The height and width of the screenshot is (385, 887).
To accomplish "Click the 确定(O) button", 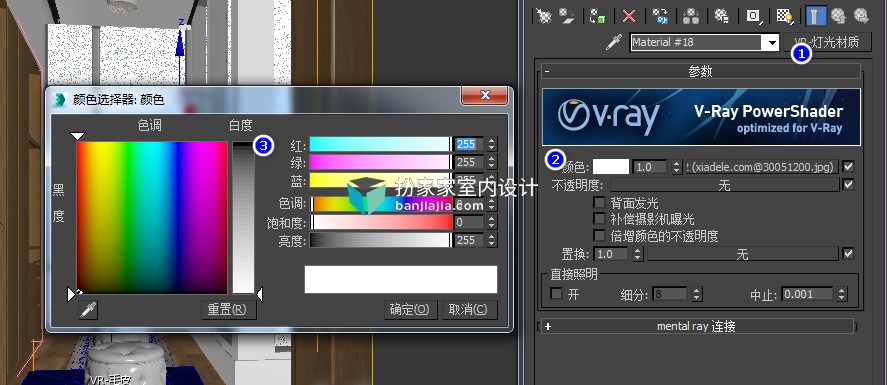I will click(x=411, y=310).
